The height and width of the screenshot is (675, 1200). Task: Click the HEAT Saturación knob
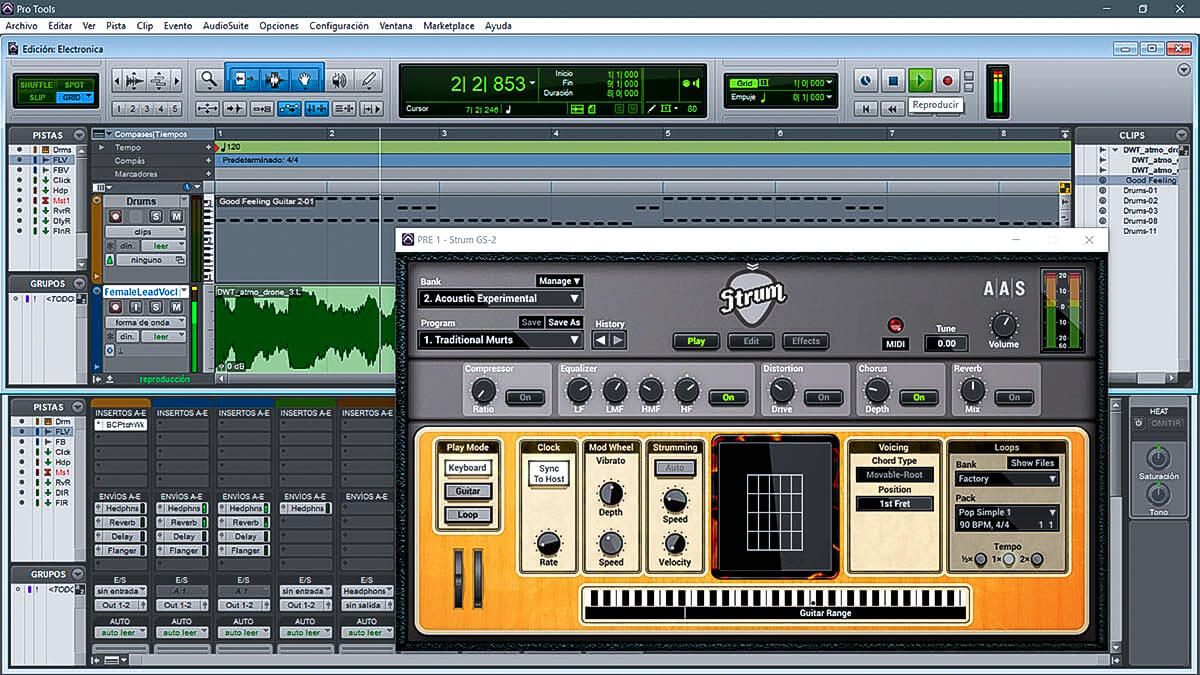[1157, 458]
